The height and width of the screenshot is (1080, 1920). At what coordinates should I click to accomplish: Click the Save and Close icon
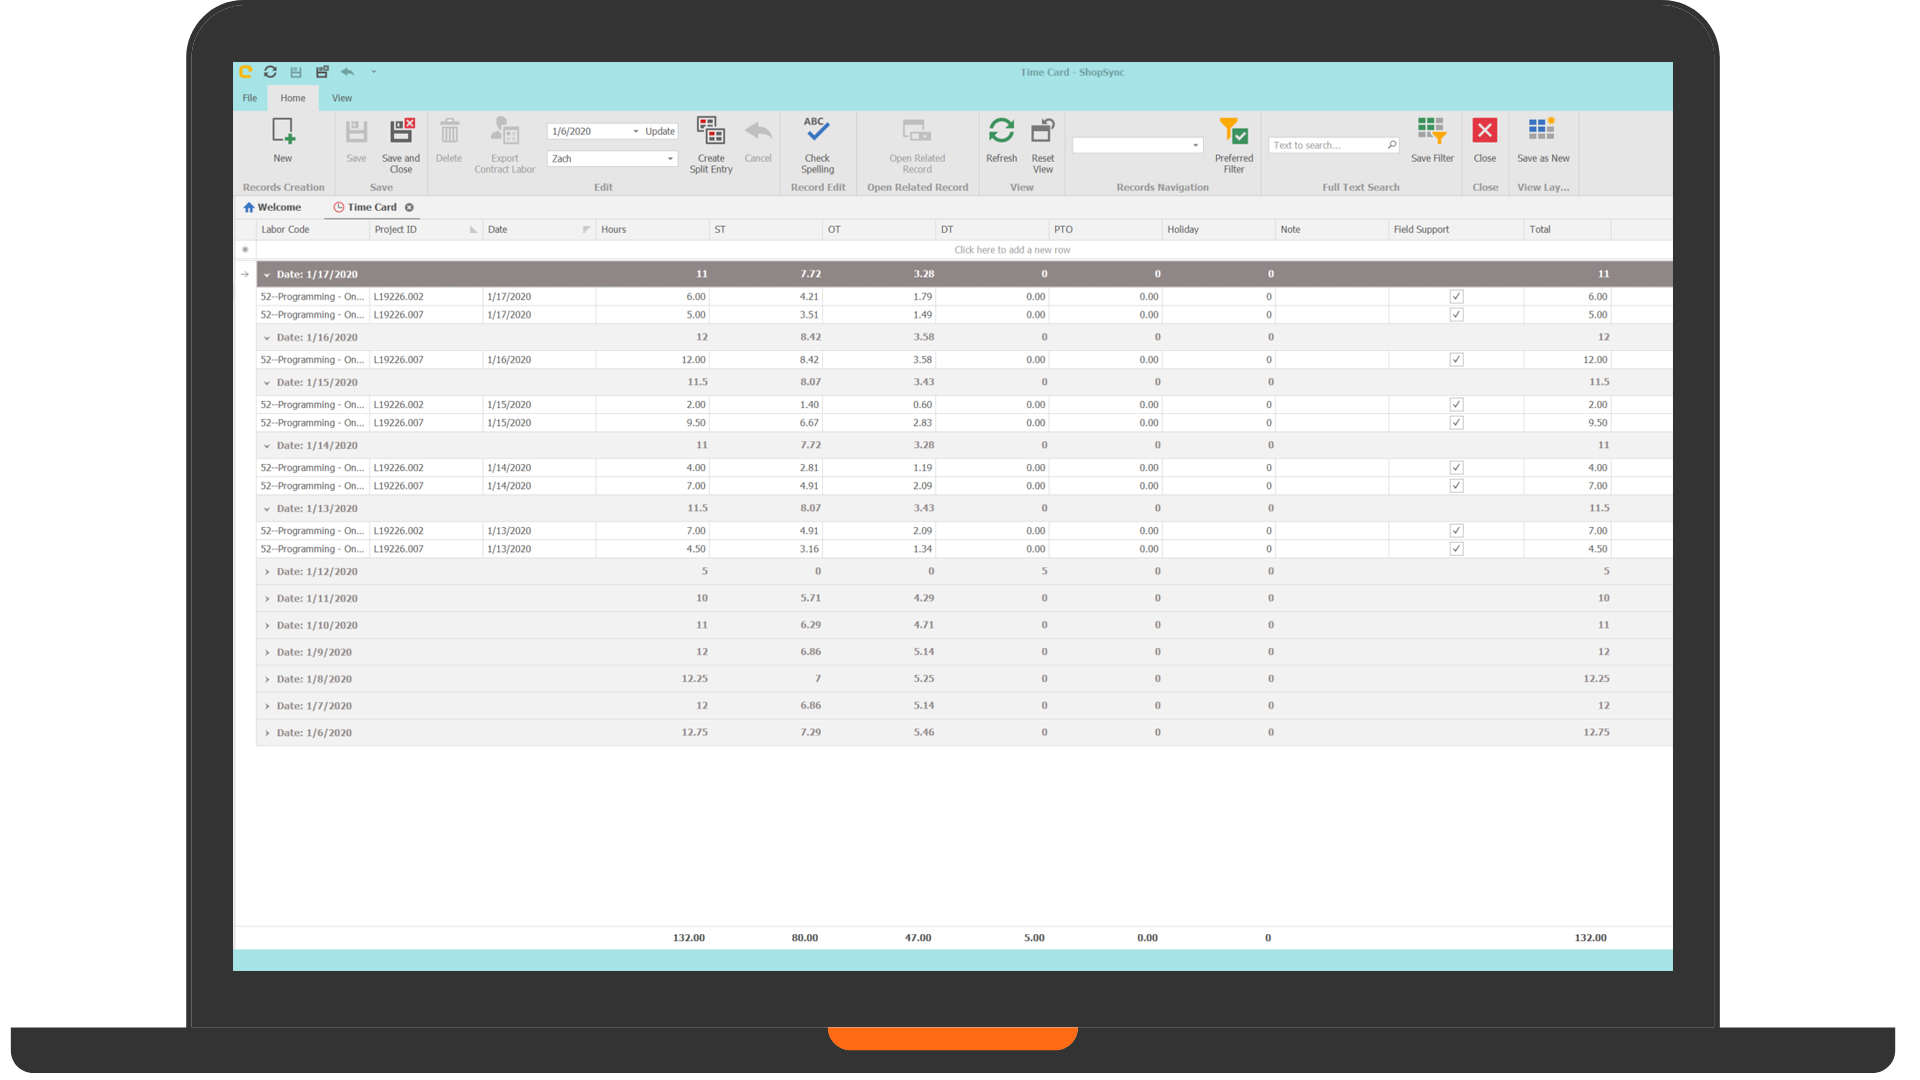[401, 133]
